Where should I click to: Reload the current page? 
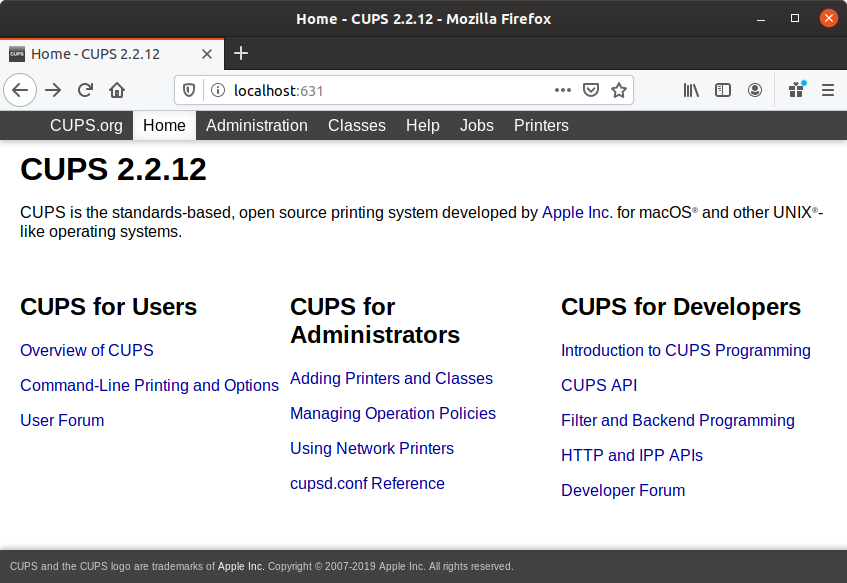click(x=85, y=90)
